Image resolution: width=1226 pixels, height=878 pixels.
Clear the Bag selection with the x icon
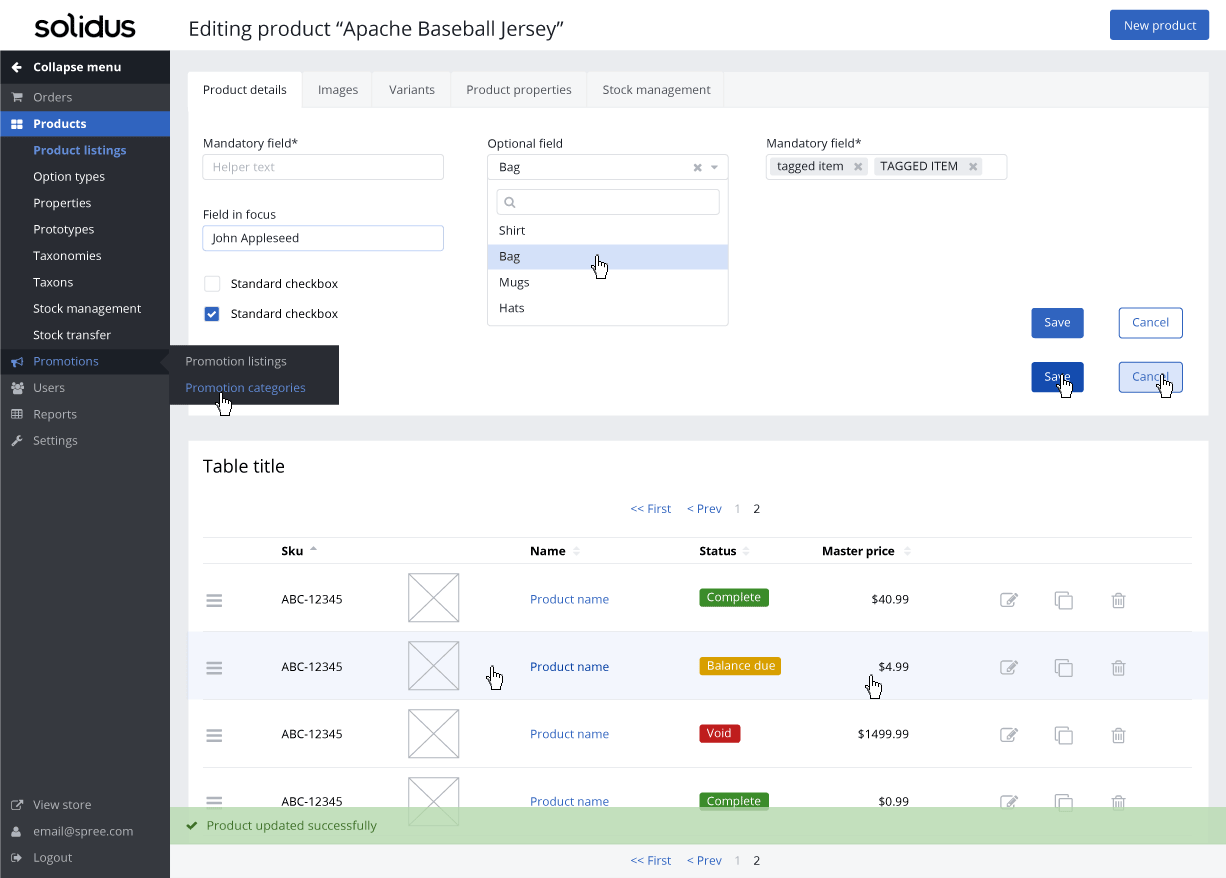(698, 168)
